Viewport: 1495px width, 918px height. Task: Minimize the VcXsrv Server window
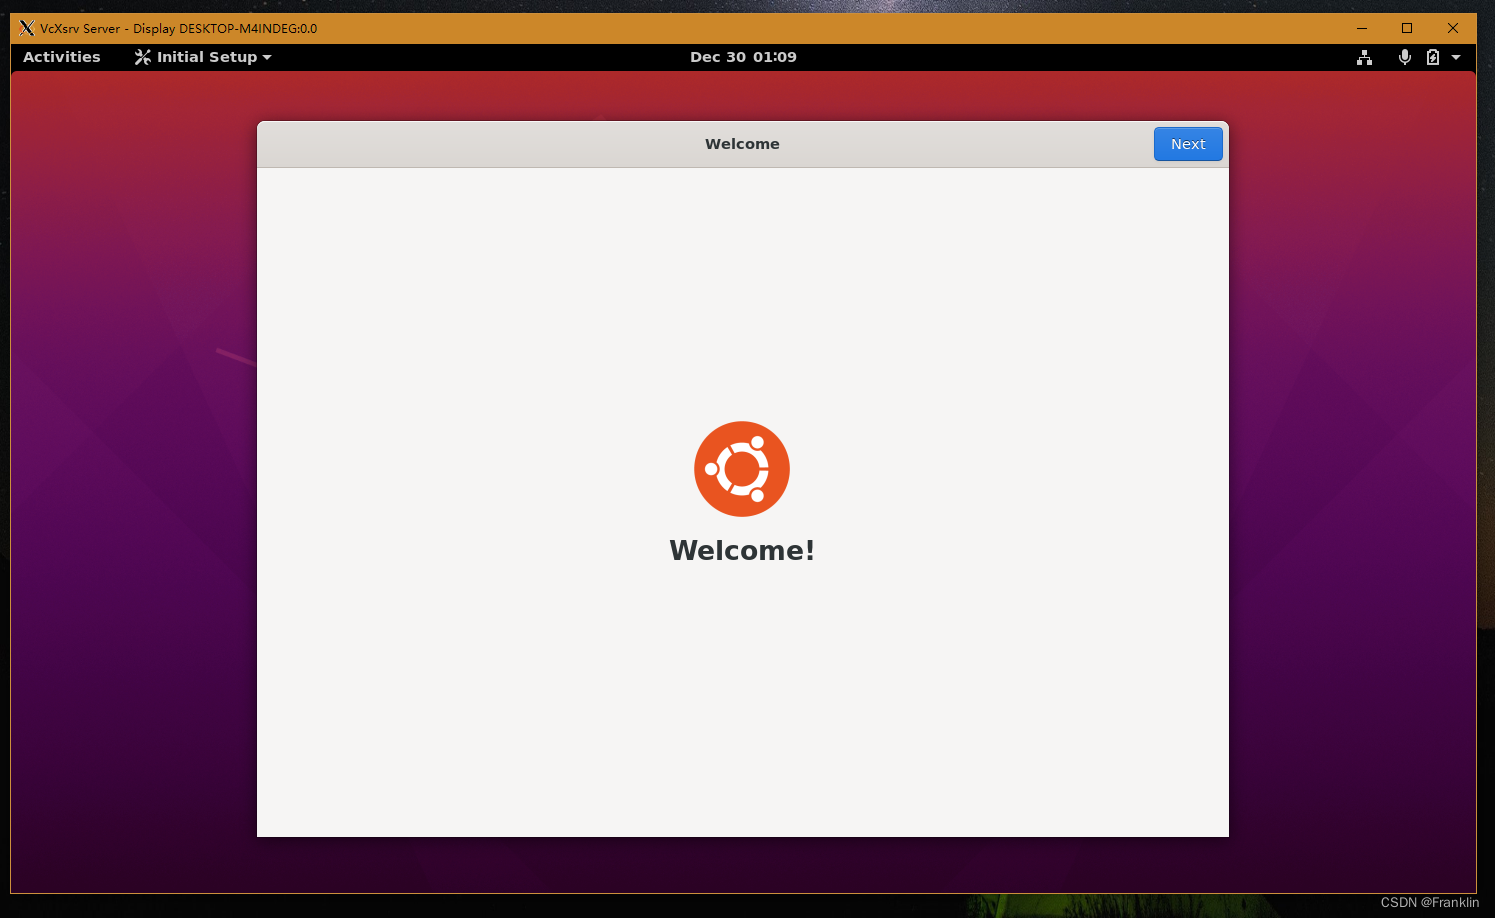tap(1361, 28)
